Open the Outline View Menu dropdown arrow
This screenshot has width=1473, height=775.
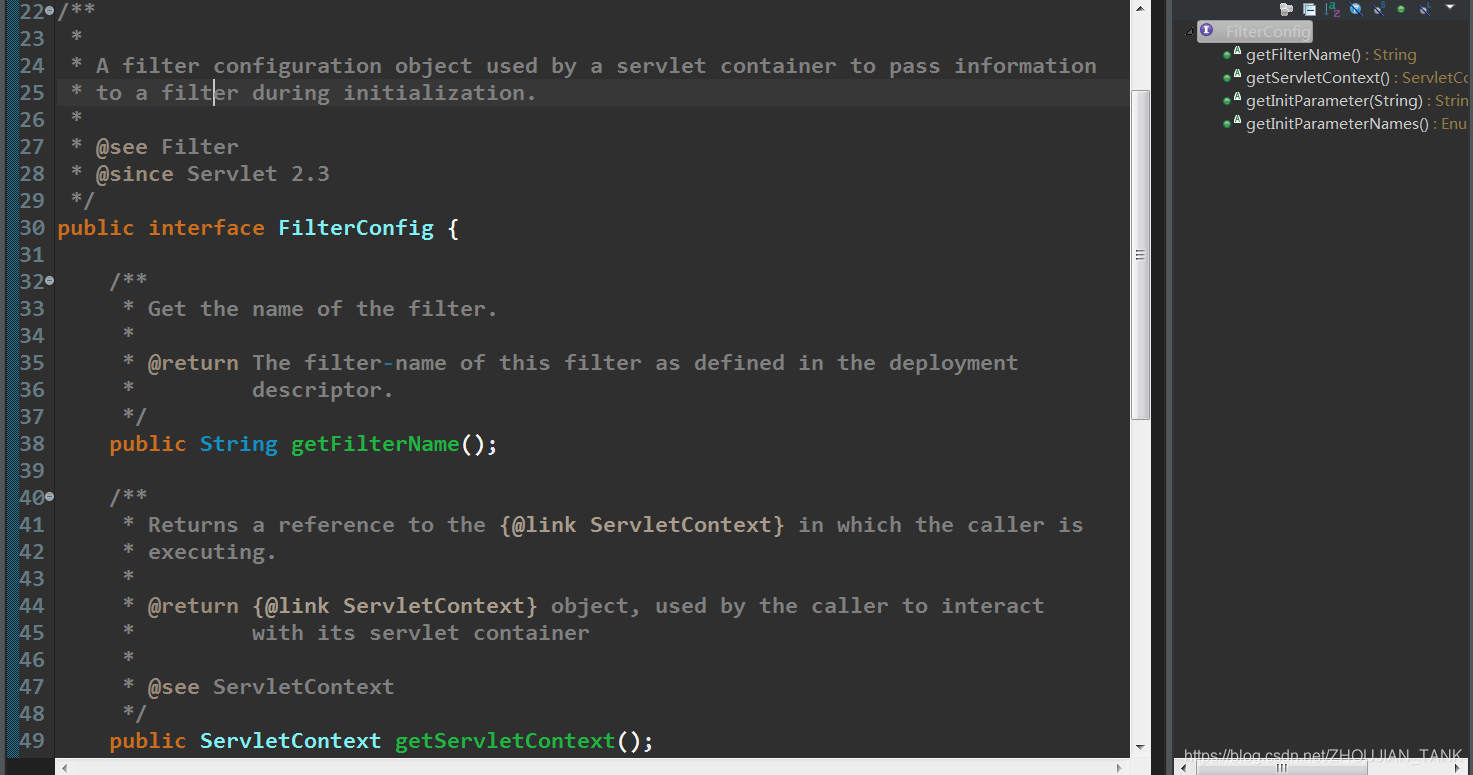[1450, 7]
